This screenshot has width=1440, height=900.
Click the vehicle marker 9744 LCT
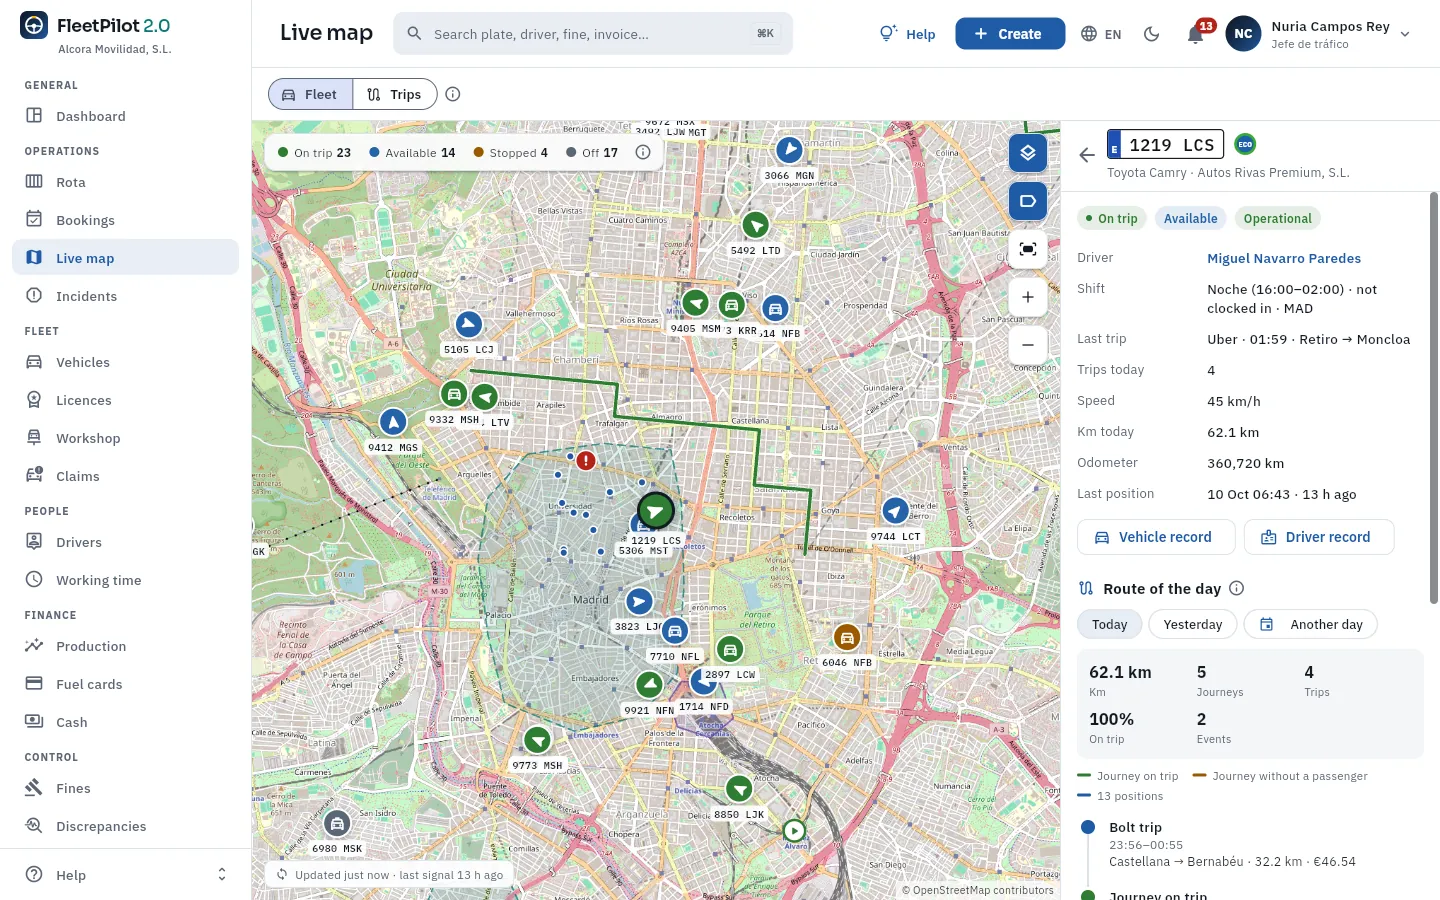(895, 511)
